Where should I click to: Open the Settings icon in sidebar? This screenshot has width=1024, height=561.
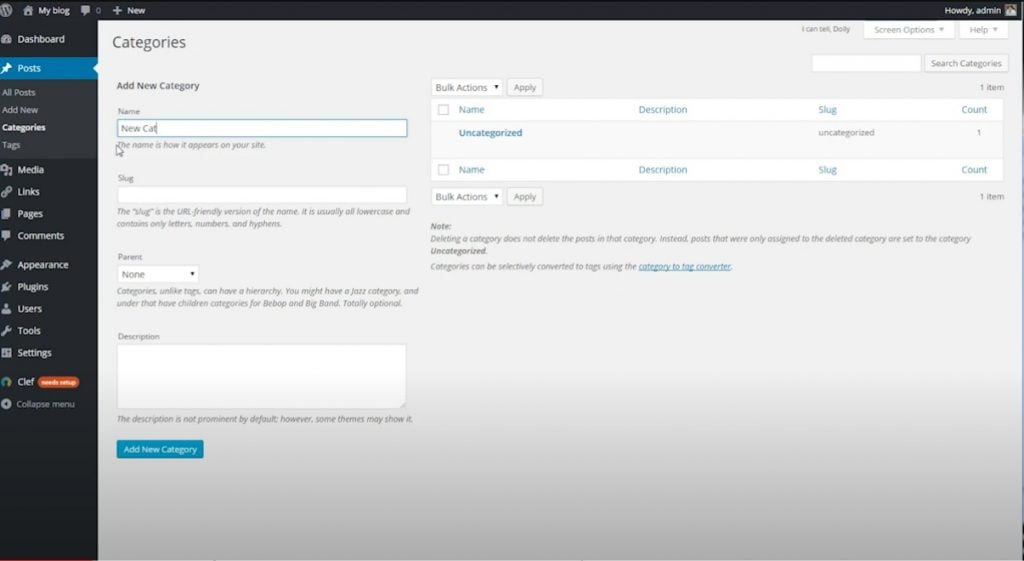point(7,353)
